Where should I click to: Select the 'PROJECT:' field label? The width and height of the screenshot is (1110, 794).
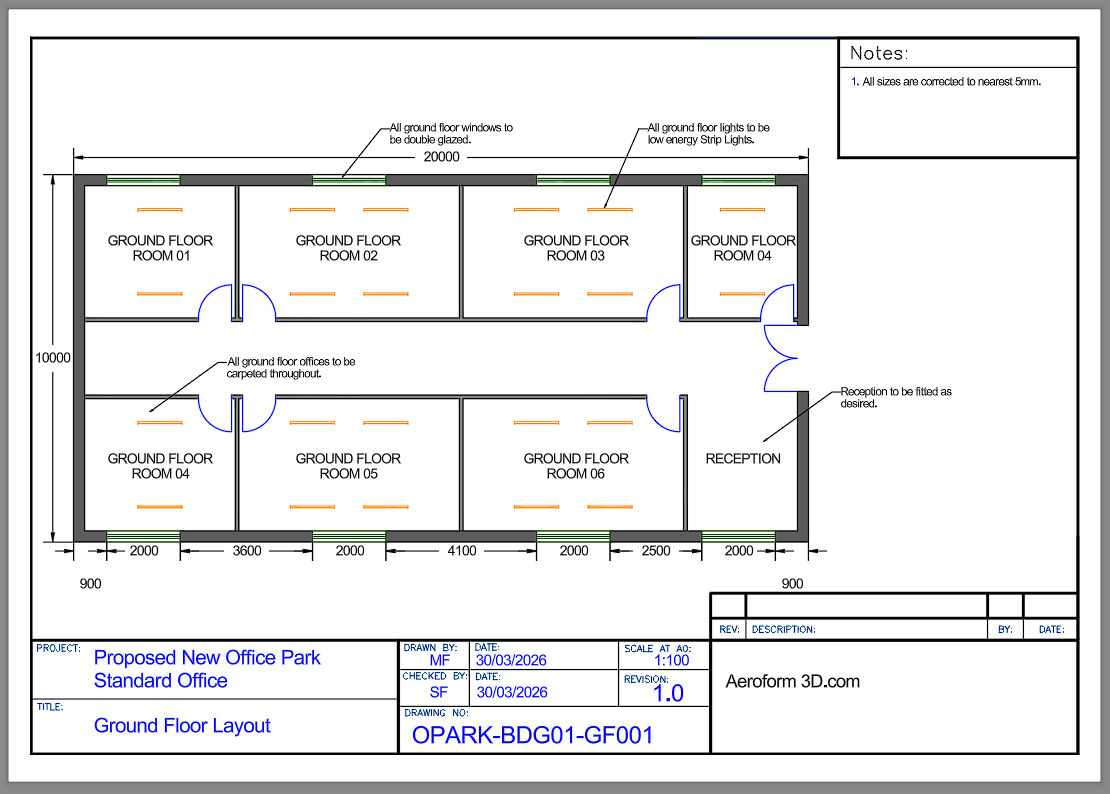(58, 648)
